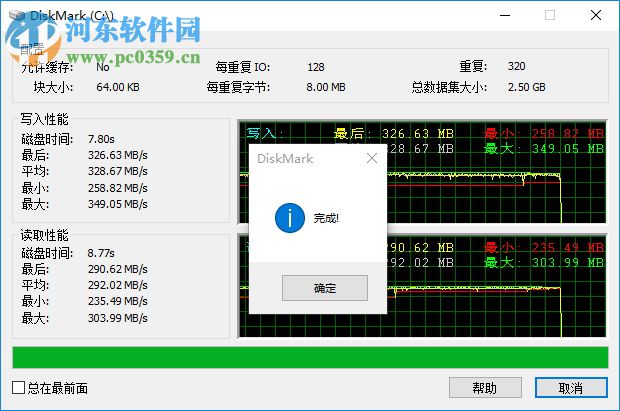
Task: Click the 重复 value 320
Action: click(x=516, y=66)
